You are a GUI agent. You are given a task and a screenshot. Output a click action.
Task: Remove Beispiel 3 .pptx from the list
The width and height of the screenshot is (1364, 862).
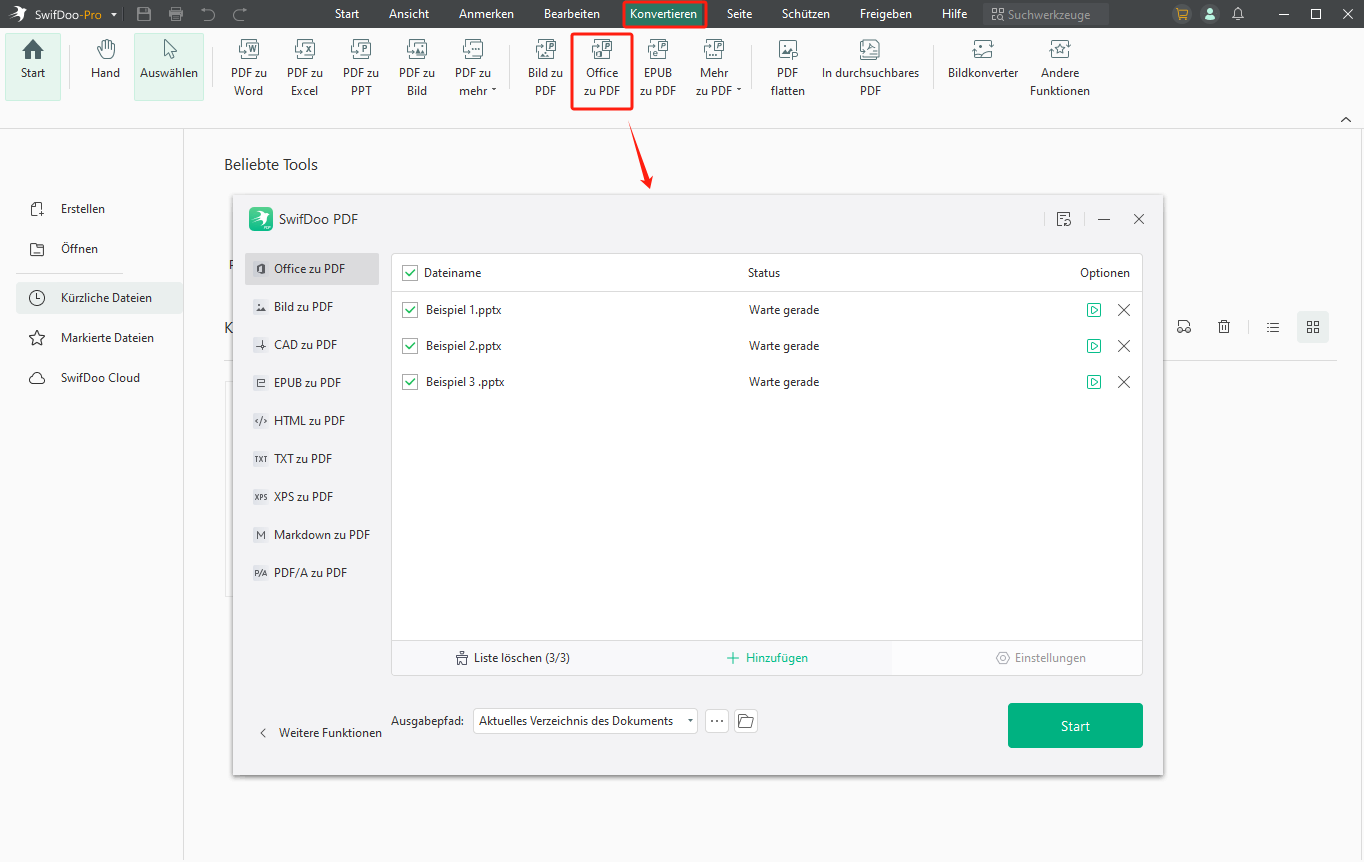[x=1124, y=382]
